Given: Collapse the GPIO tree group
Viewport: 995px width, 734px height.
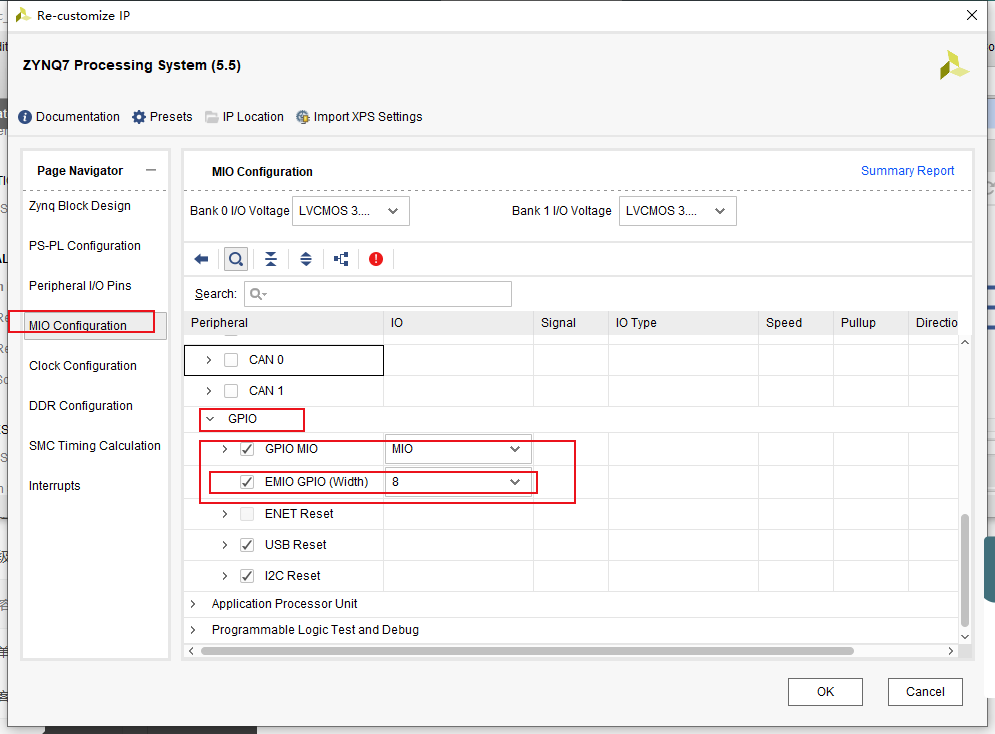Looking at the screenshot, I should 210,419.
